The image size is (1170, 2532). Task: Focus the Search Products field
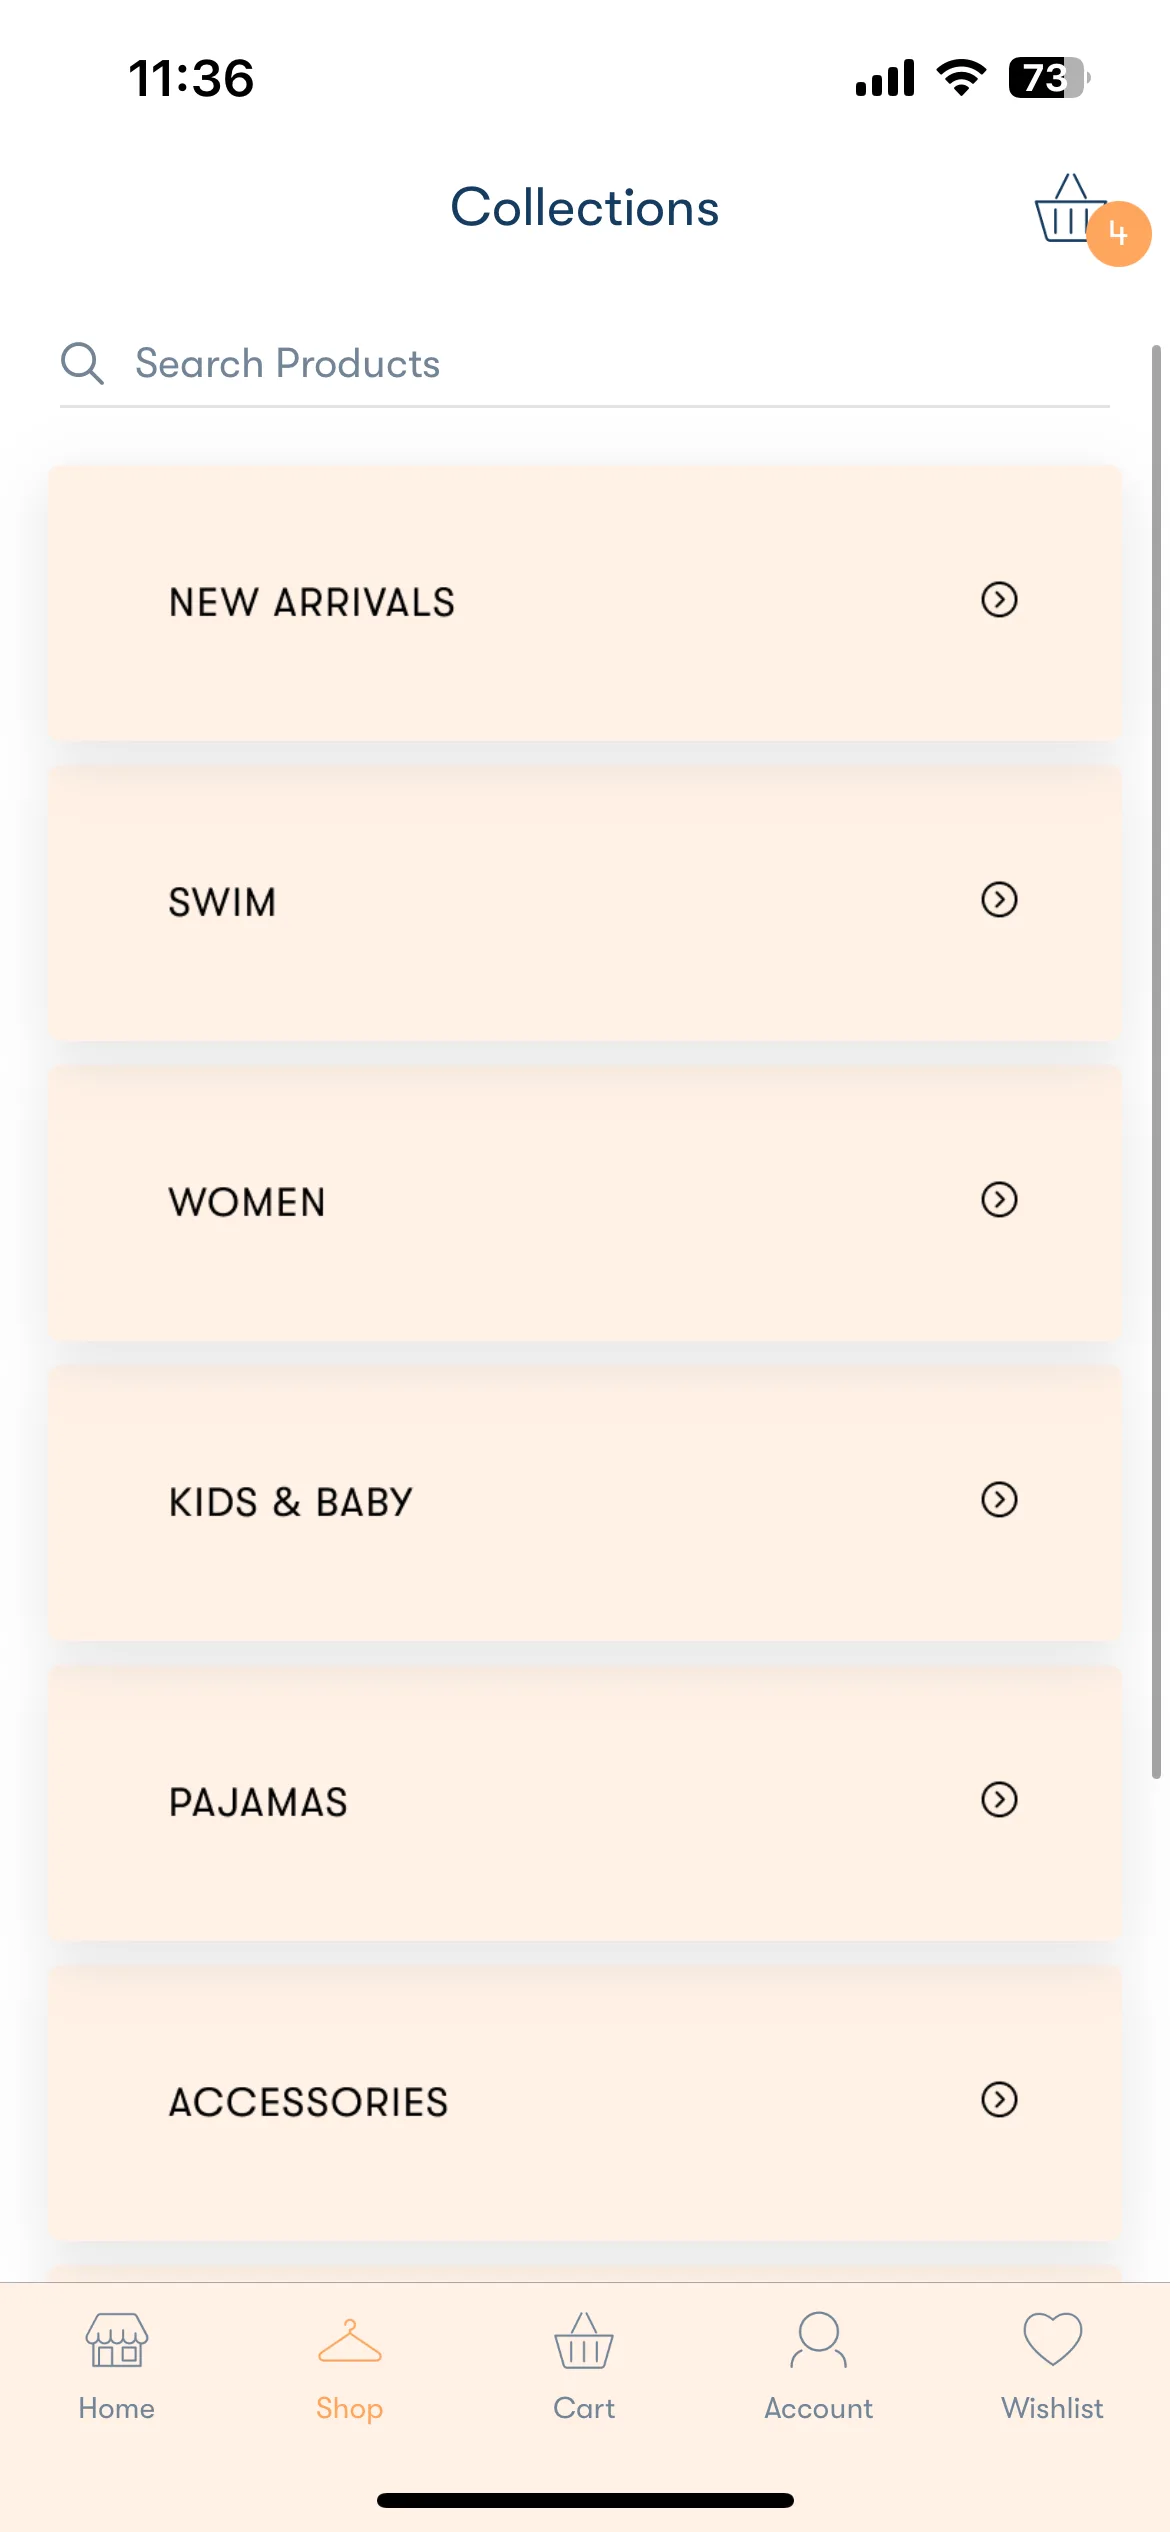(x=585, y=364)
